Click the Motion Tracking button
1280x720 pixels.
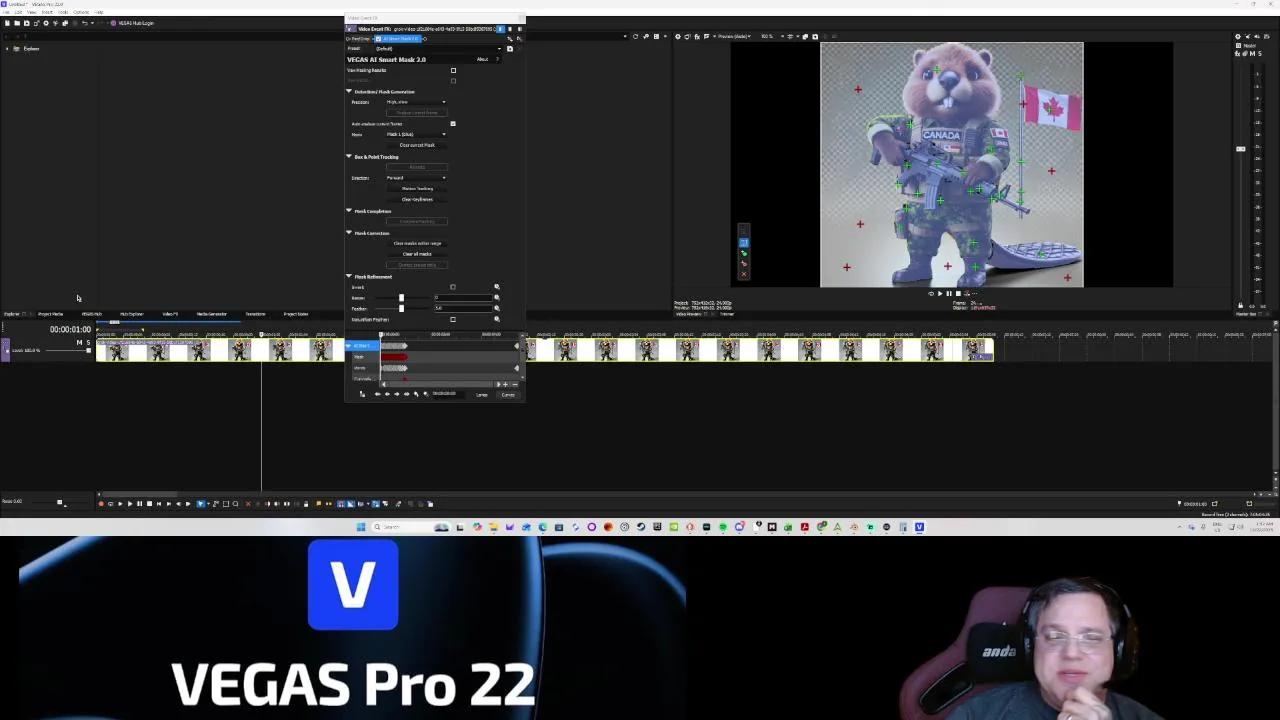(417, 188)
